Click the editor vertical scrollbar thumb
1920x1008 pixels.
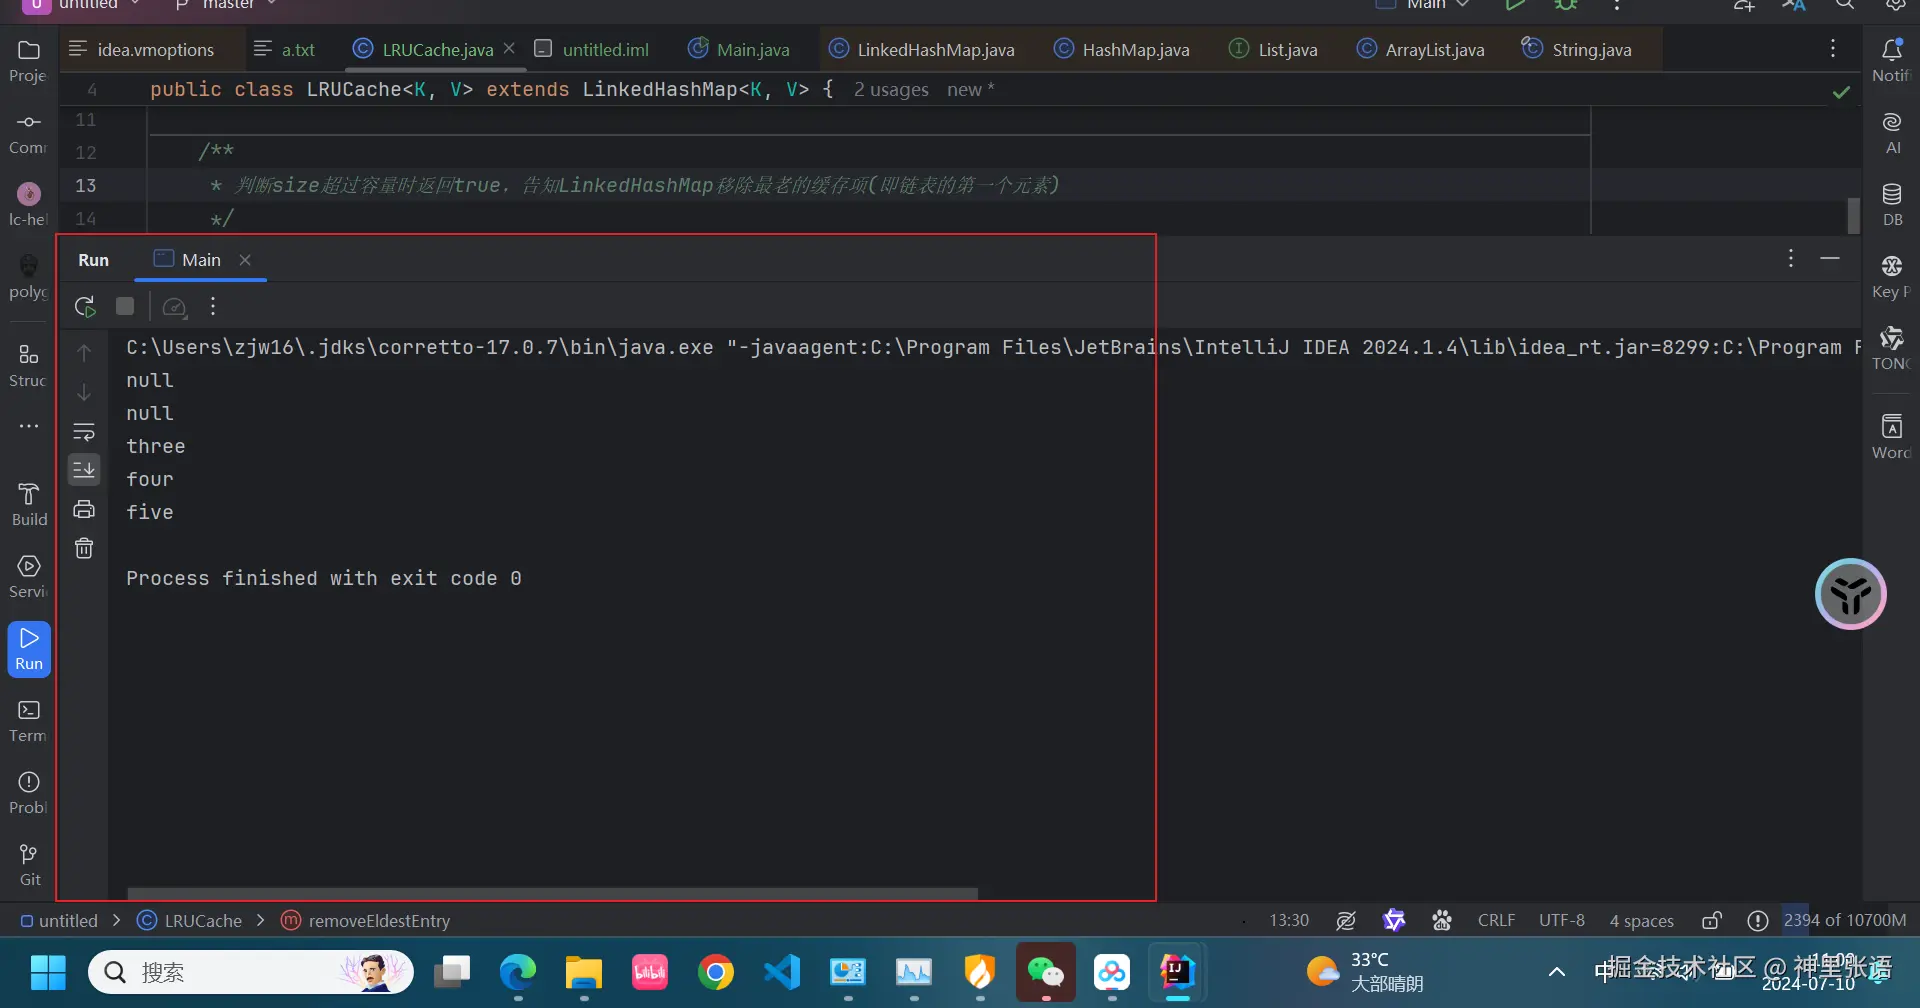(x=1853, y=215)
